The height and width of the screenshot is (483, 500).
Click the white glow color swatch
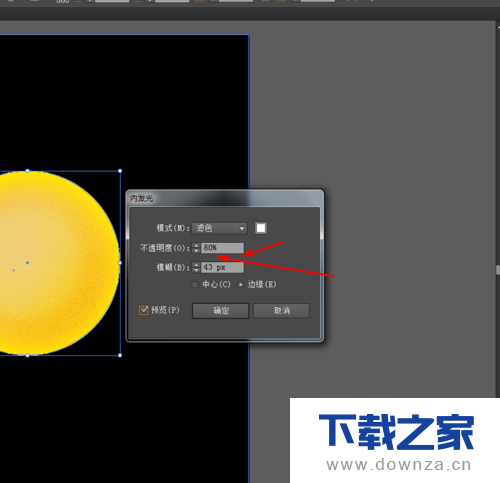point(261,228)
